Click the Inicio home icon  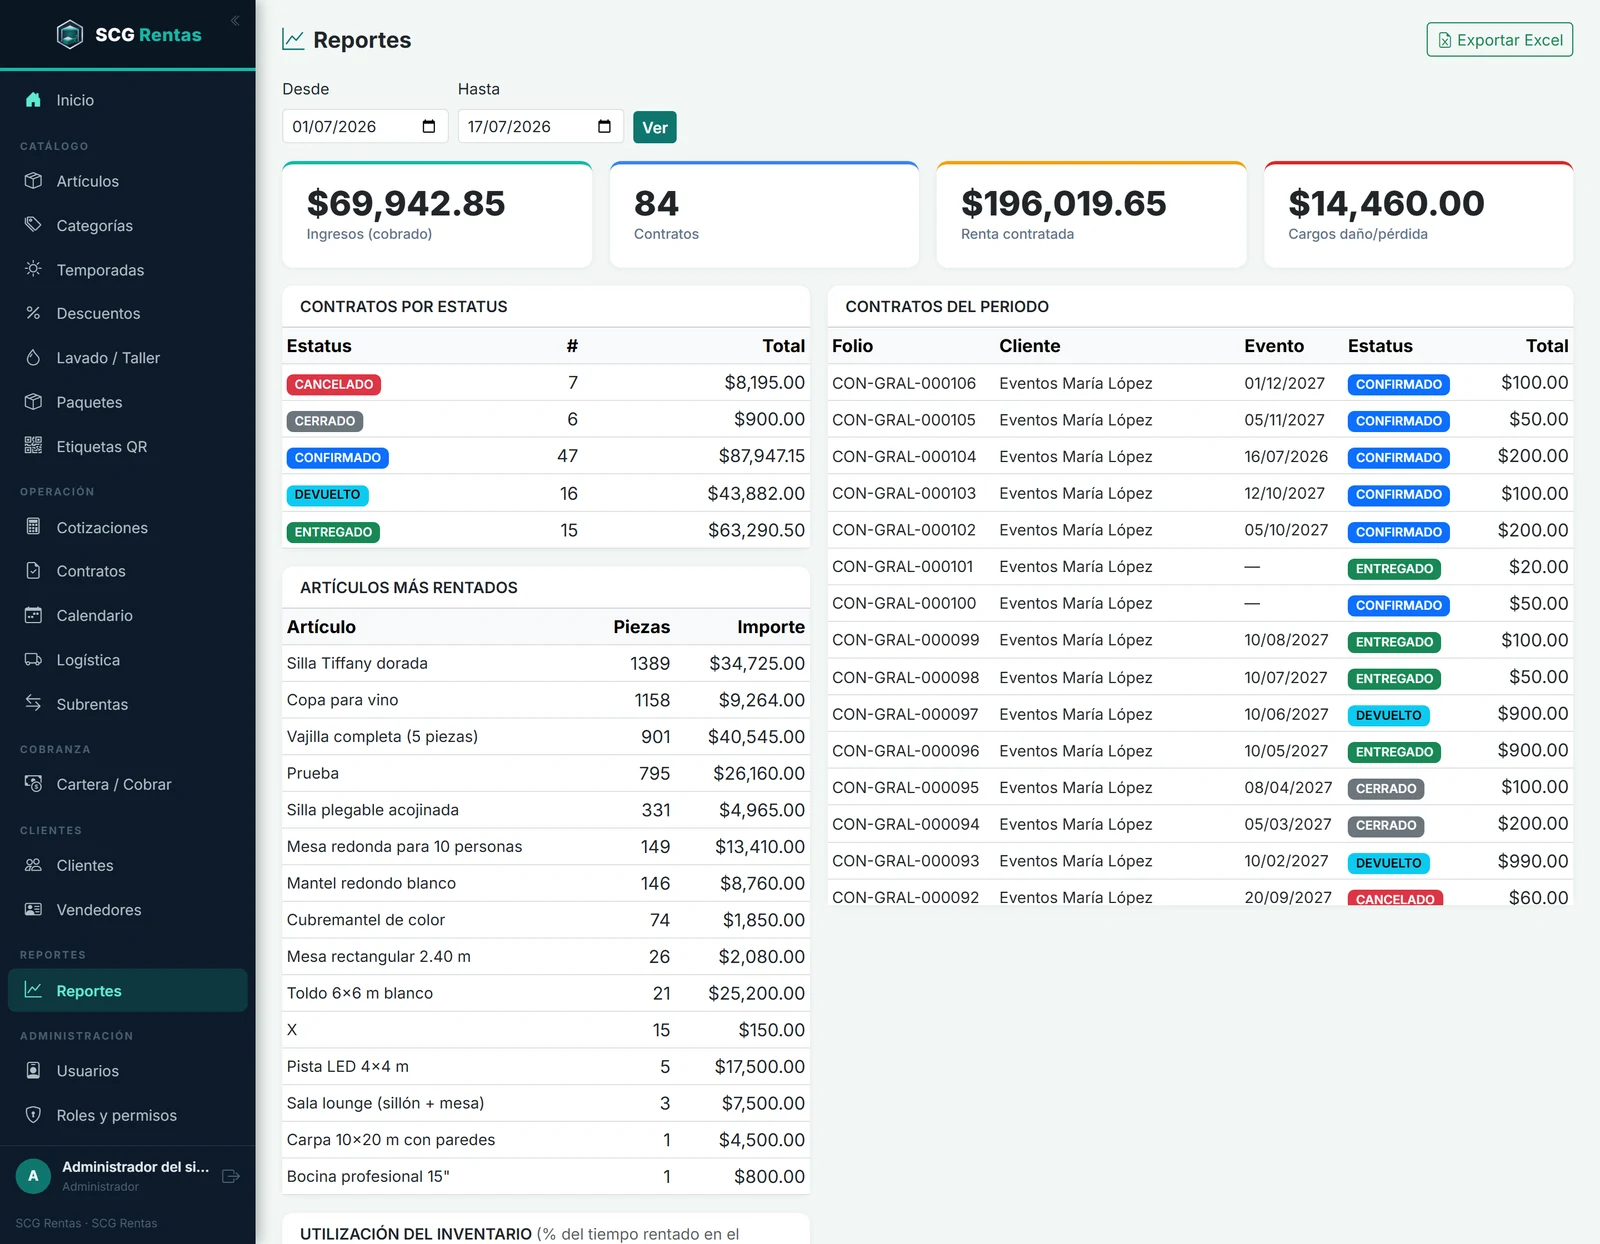33,100
